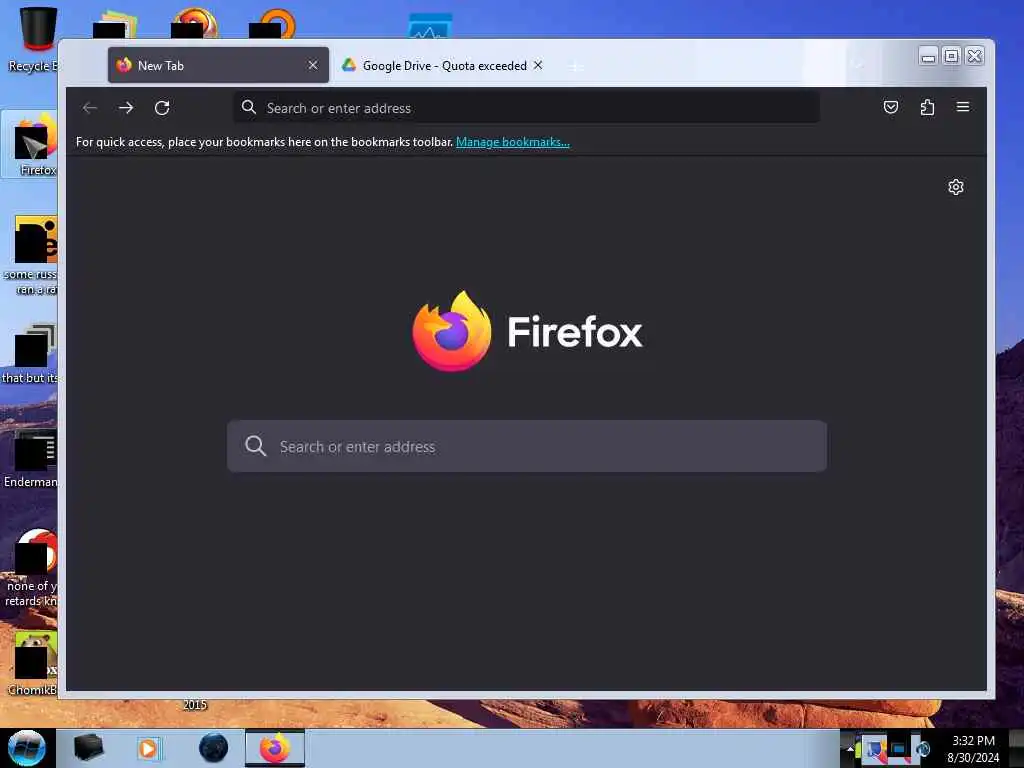Image resolution: width=1024 pixels, height=768 pixels.
Task: Open the dark globe taskbar app
Action: (x=214, y=748)
